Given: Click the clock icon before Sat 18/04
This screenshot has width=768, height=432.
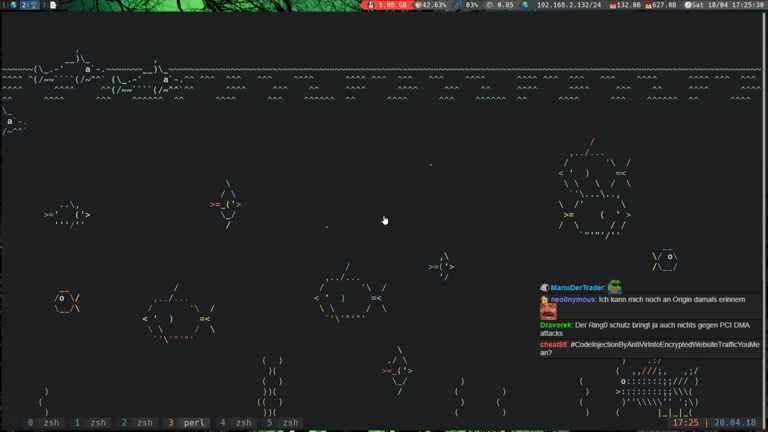Looking at the screenshot, I should [x=688, y=5].
